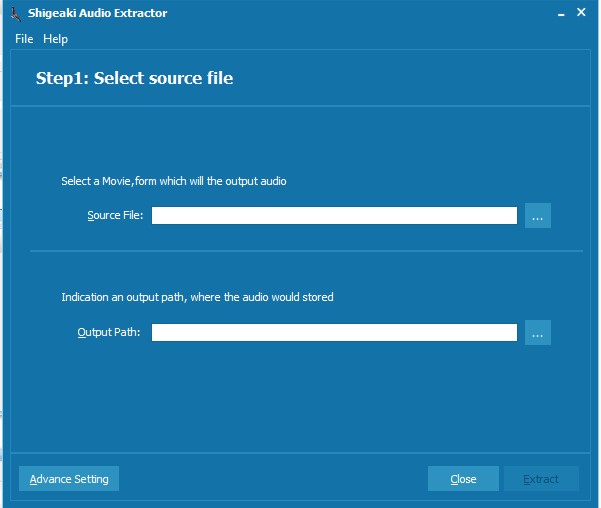The width and height of the screenshot is (601, 508).
Task: Click into the Output Path input field
Action: pos(334,332)
